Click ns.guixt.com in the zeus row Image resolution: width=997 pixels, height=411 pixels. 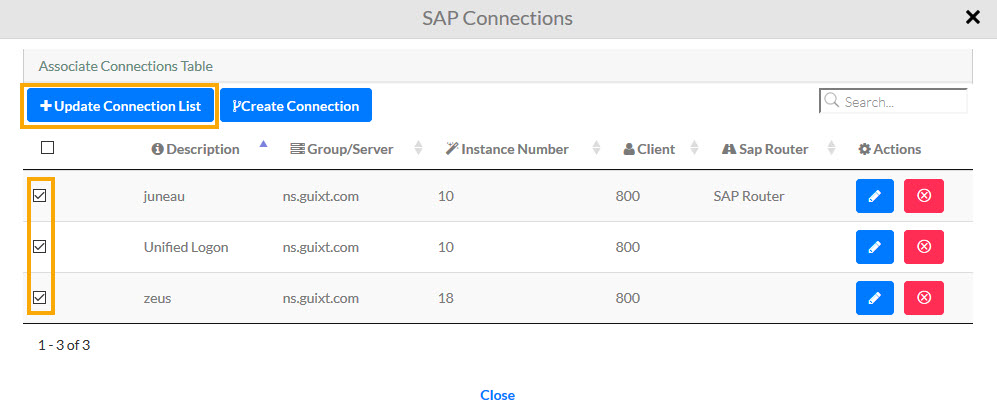point(321,298)
